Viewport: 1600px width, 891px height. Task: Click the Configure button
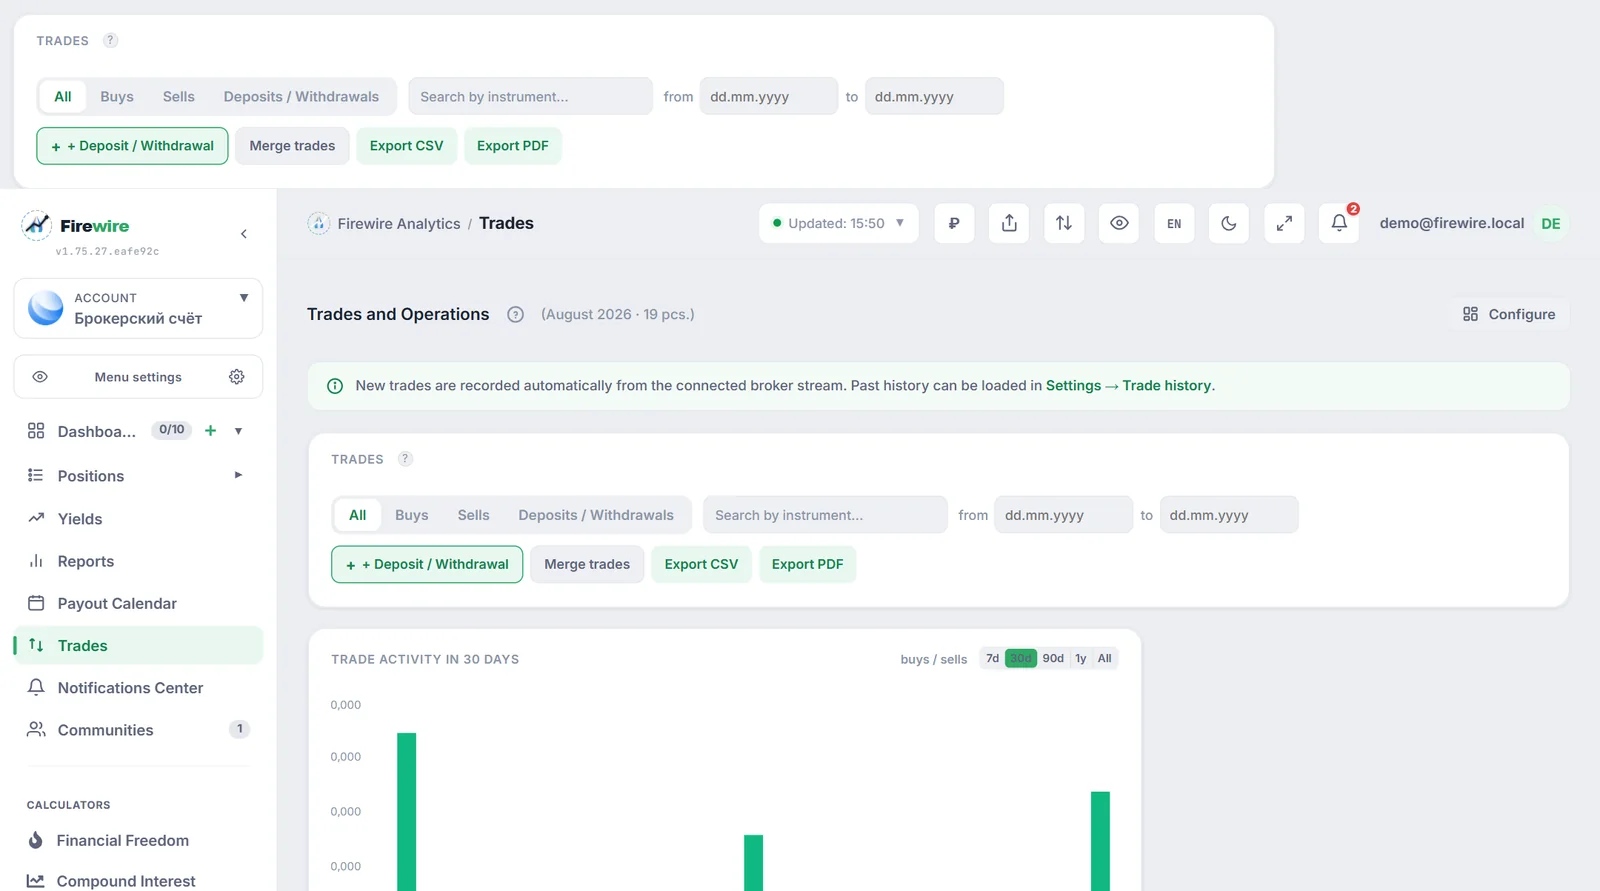coord(1509,314)
